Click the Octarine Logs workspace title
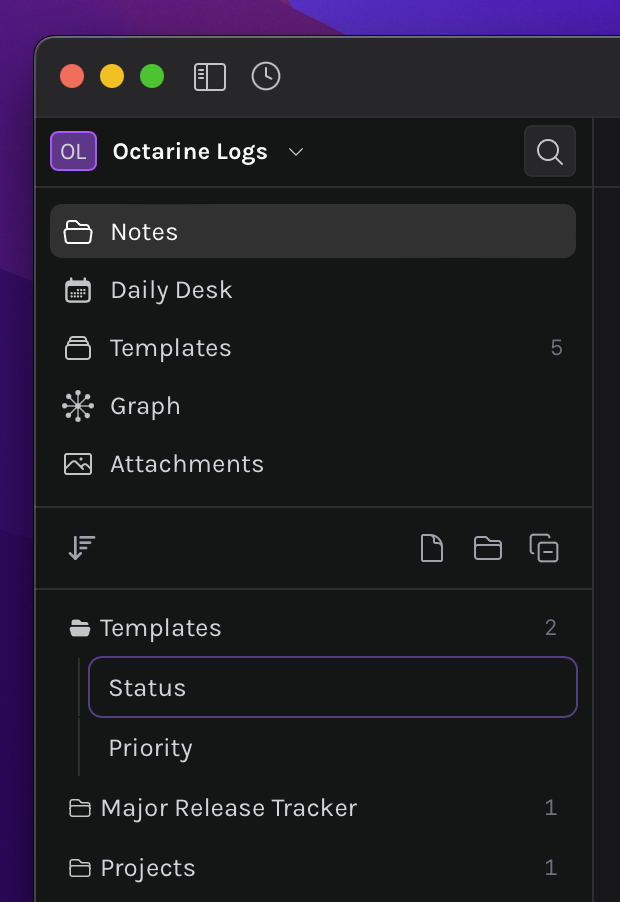620x902 pixels. (190, 152)
